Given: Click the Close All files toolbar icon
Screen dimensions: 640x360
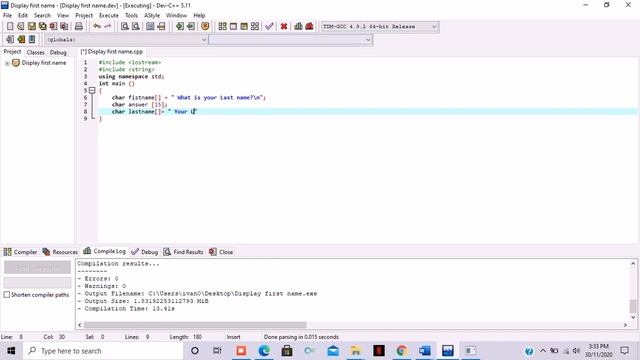Looking at the screenshot, I should (x=64, y=27).
